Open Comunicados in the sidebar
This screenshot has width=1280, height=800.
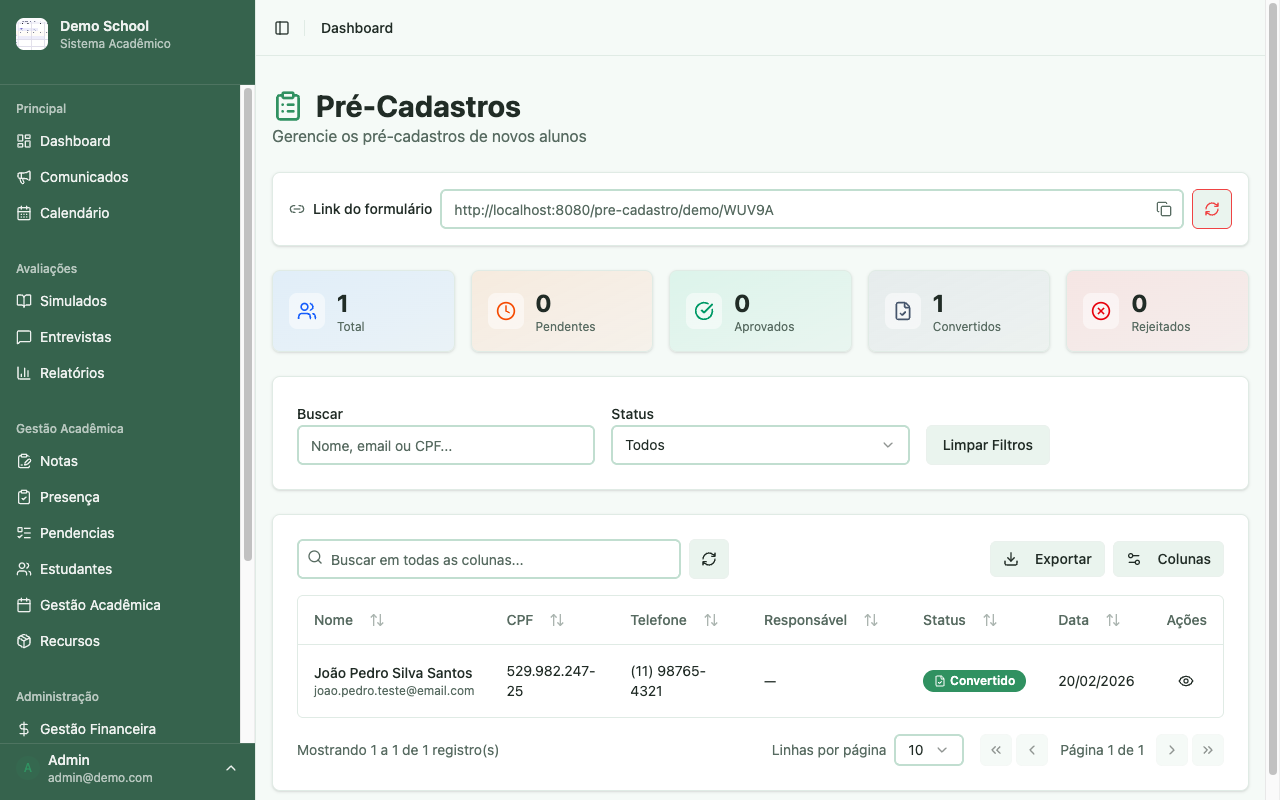pyautogui.click(x=120, y=177)
